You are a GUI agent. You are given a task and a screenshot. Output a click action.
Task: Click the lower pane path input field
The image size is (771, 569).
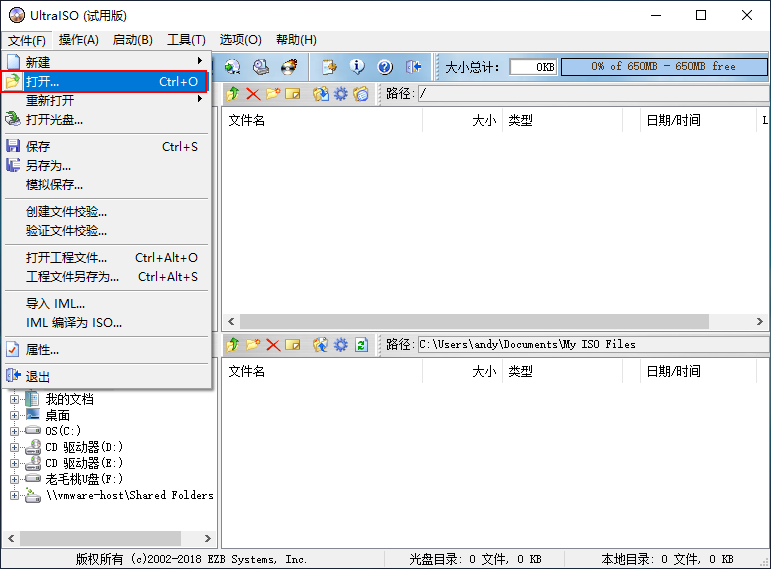click(590, 344)
